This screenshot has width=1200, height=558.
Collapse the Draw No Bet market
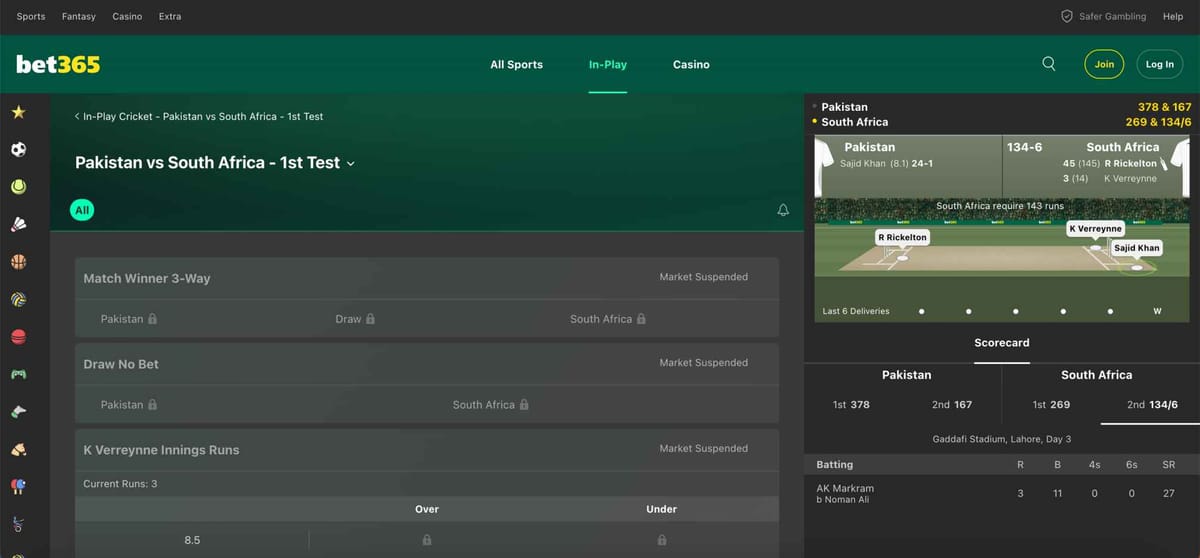click(x=427, y=364)
